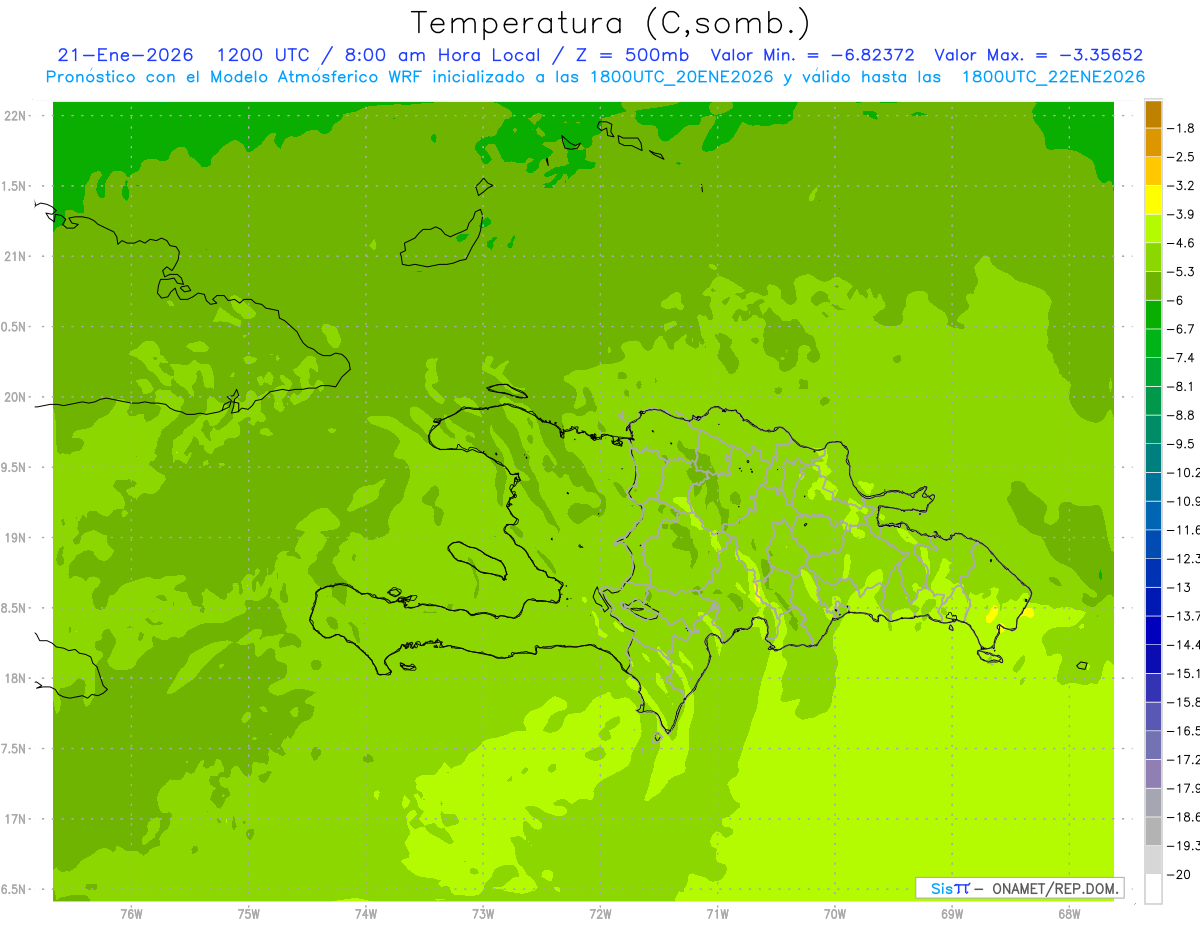Click the '70W' longitude label

pos(835,913)
